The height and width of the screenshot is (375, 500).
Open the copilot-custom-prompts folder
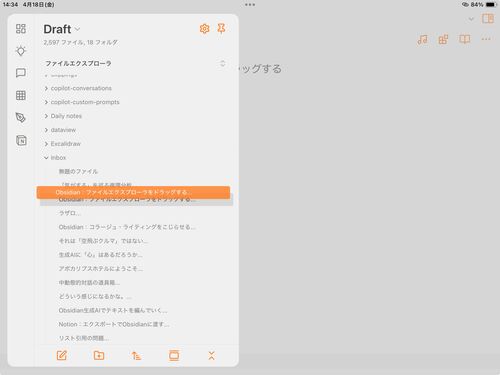[x=85, y=102]
